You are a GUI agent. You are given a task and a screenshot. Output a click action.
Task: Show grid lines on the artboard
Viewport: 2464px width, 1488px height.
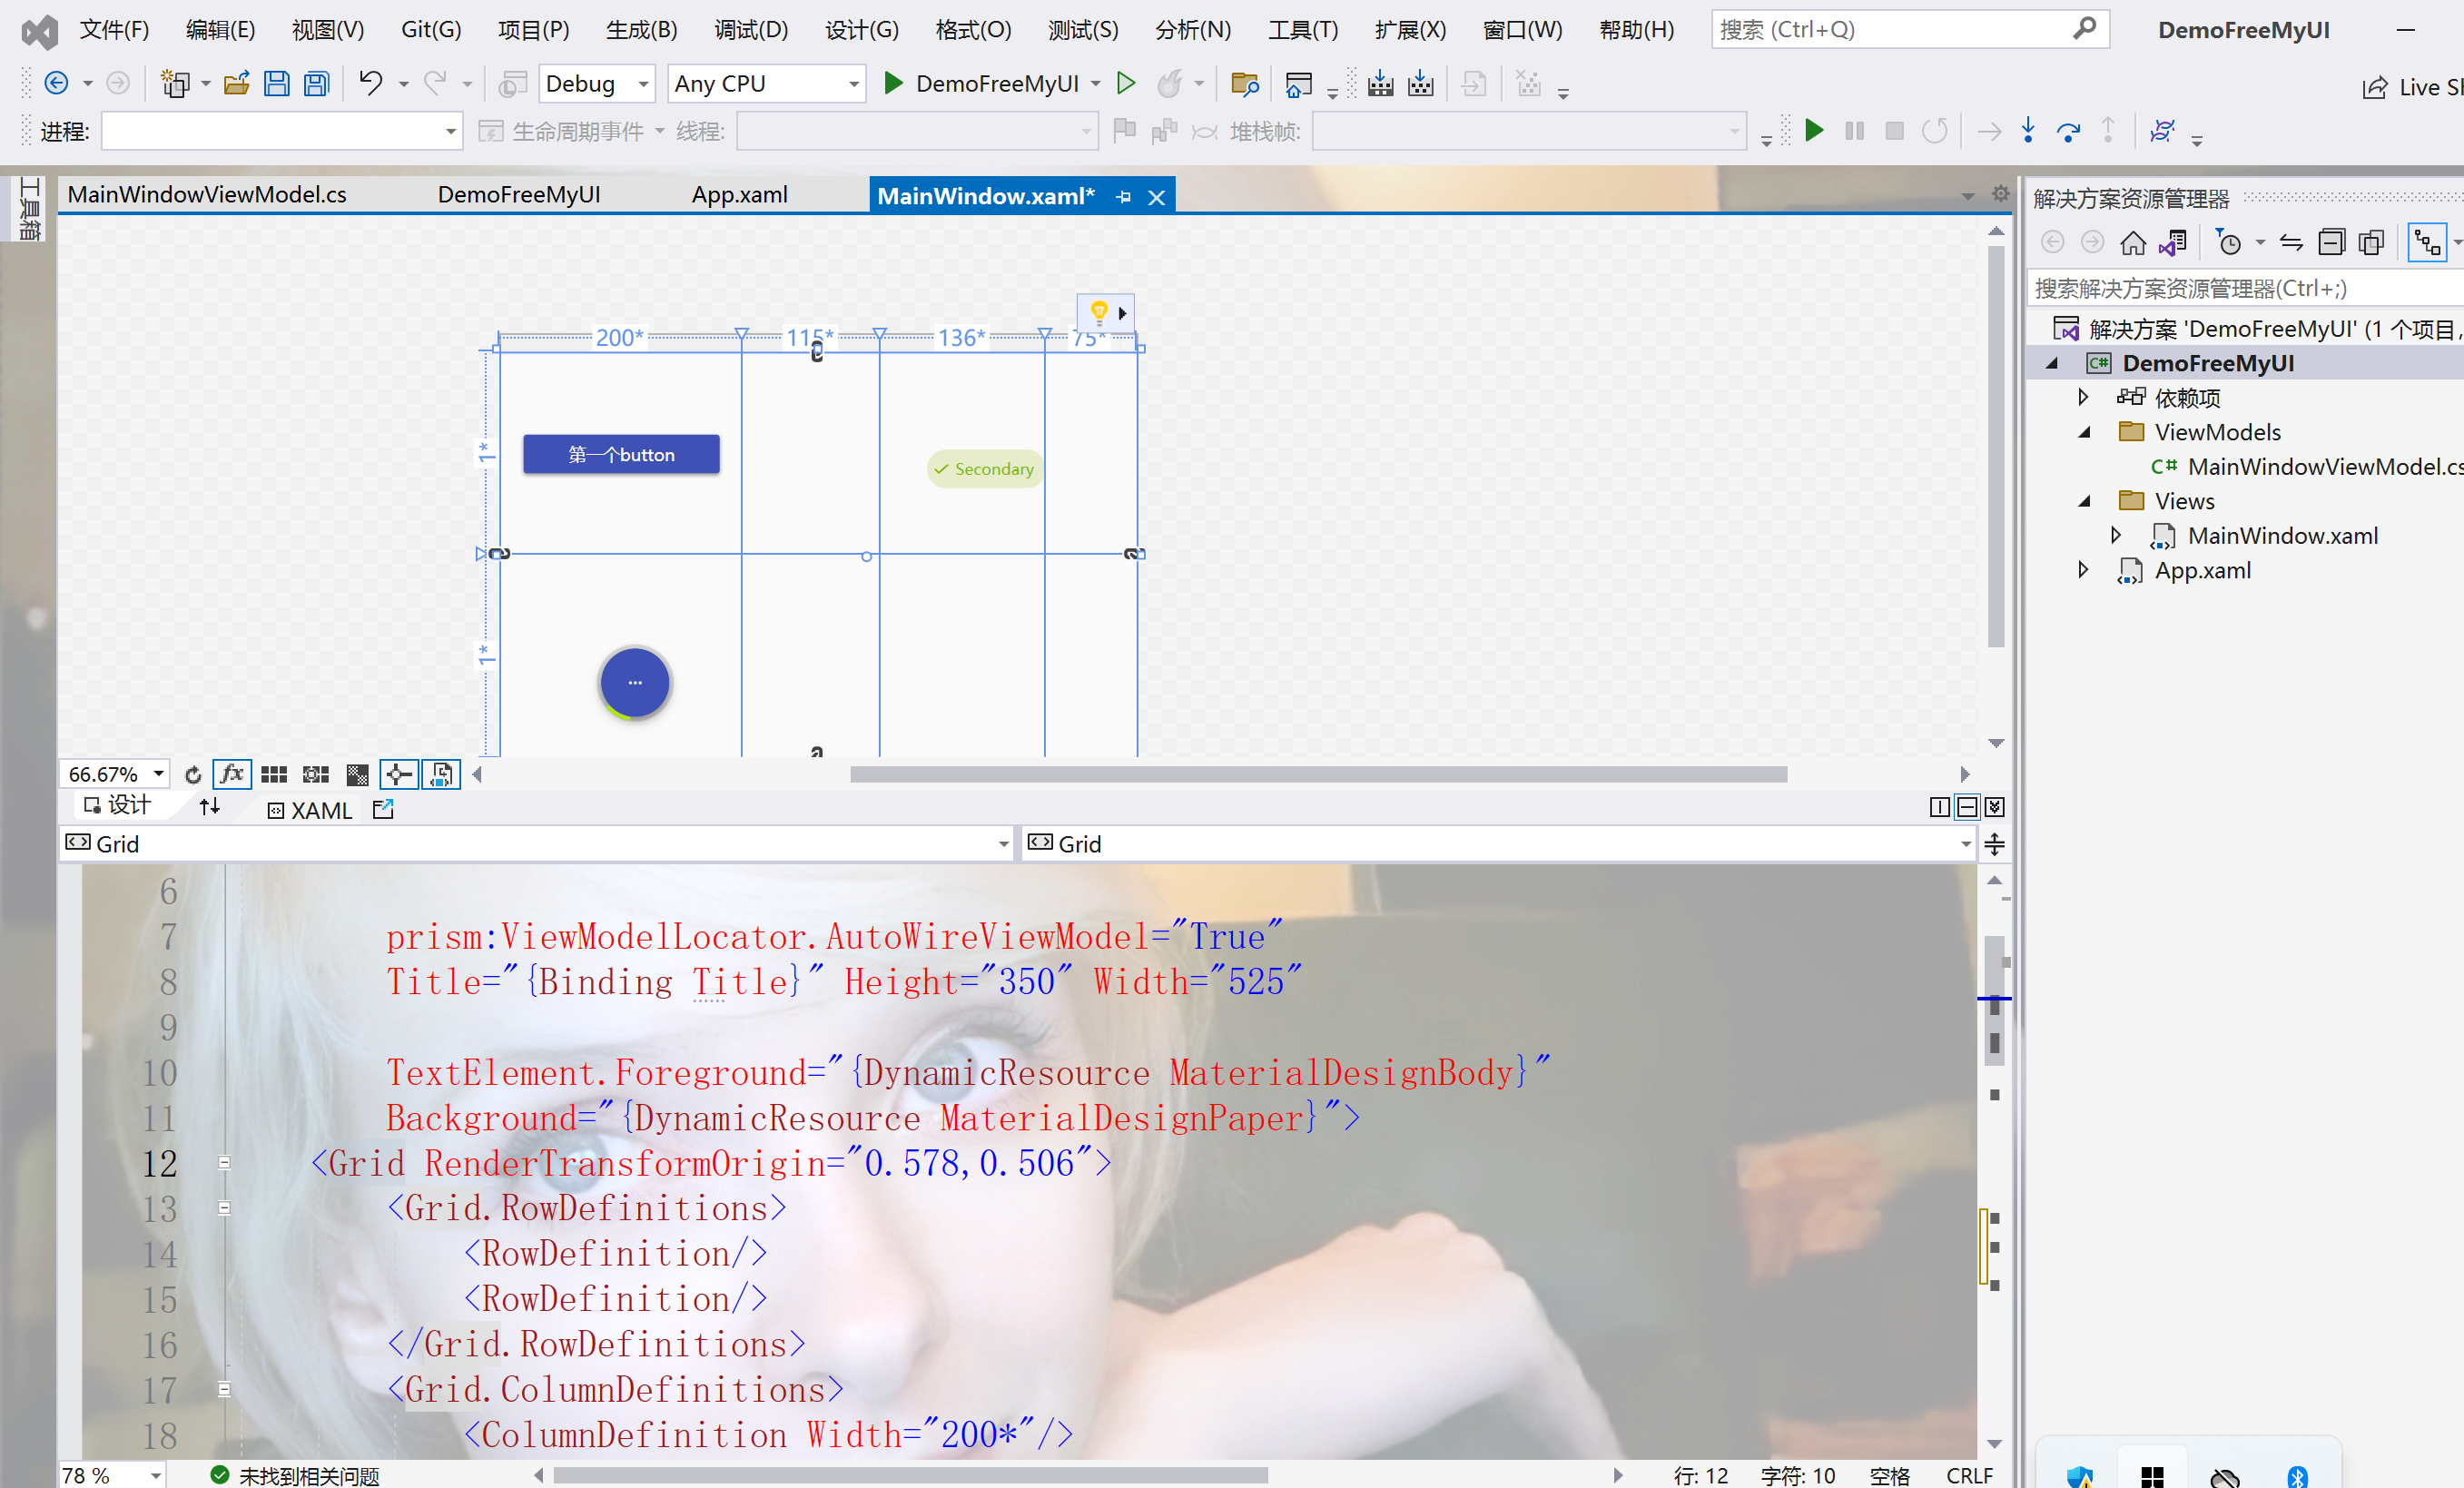point(273,774)
